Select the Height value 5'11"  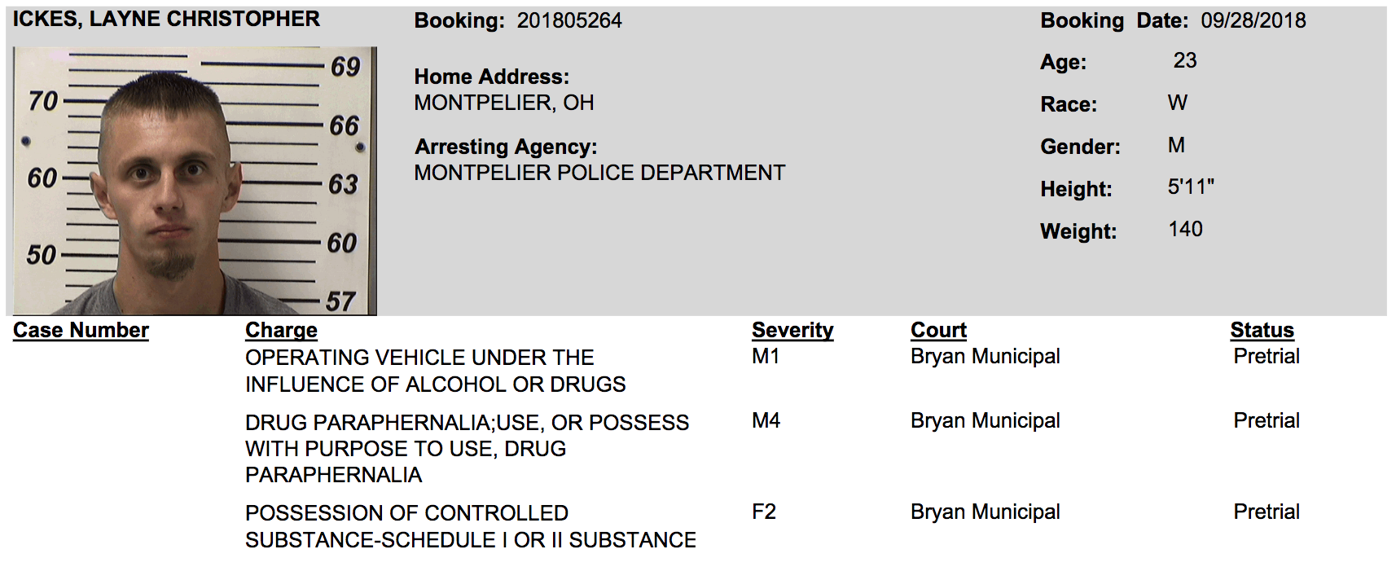click(x=1191, y=187)
